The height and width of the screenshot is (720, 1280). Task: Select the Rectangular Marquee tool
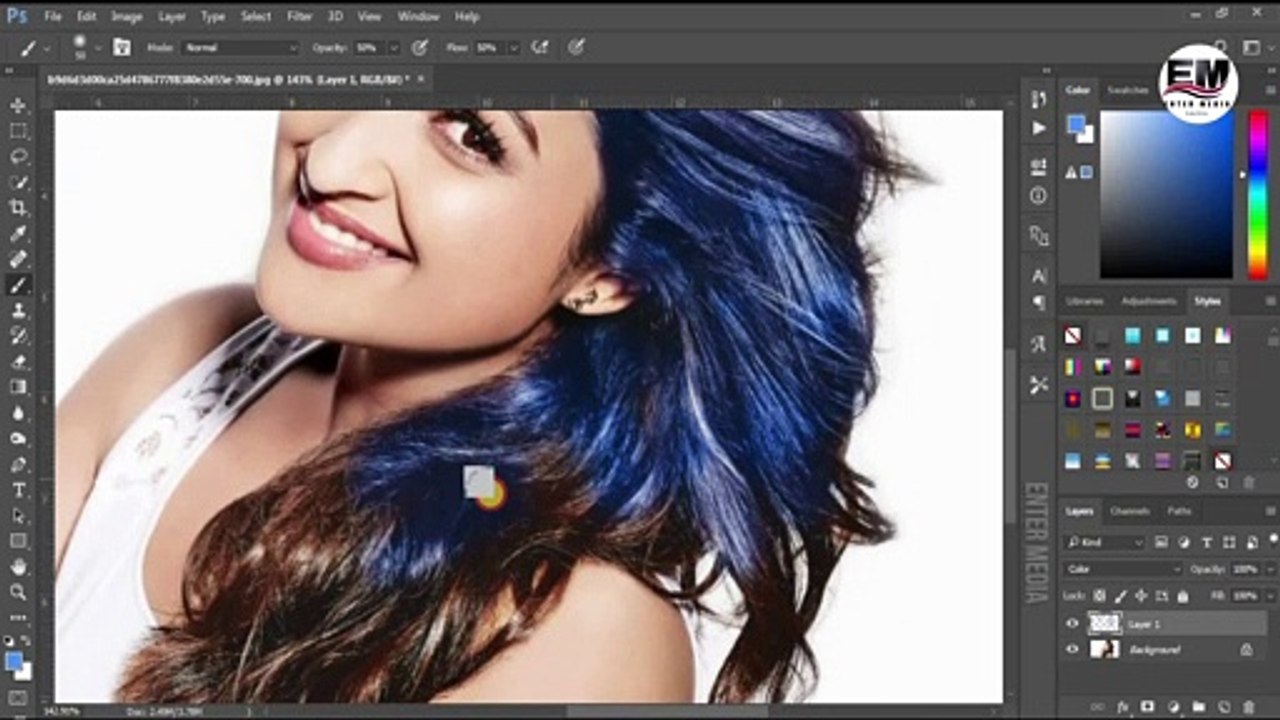pyautogui.click(x=18, y=131)
